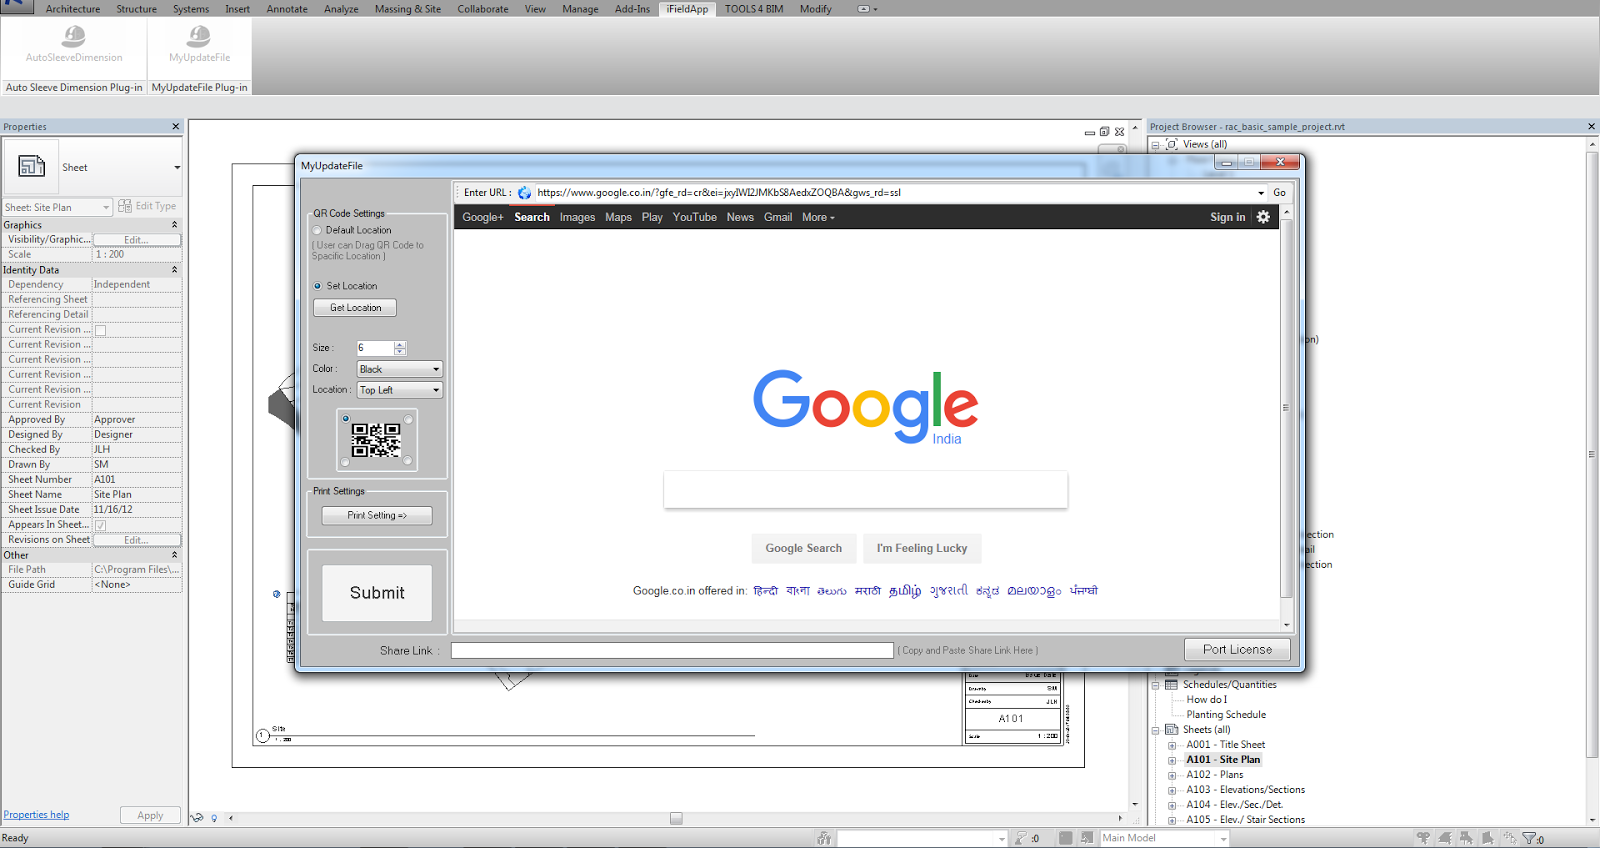Click the Schedules/Quantities table icon

1171,685
